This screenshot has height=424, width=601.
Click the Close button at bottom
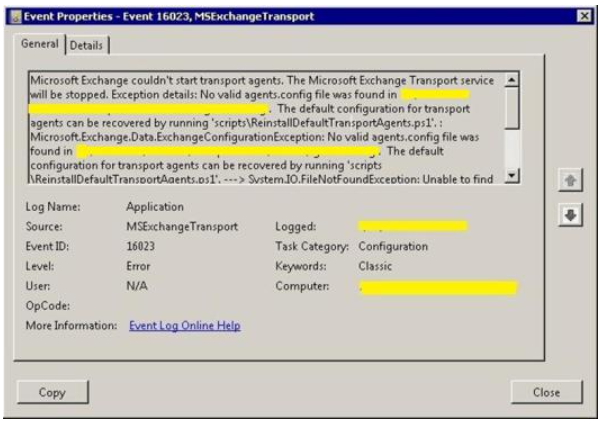pos(547,392)
